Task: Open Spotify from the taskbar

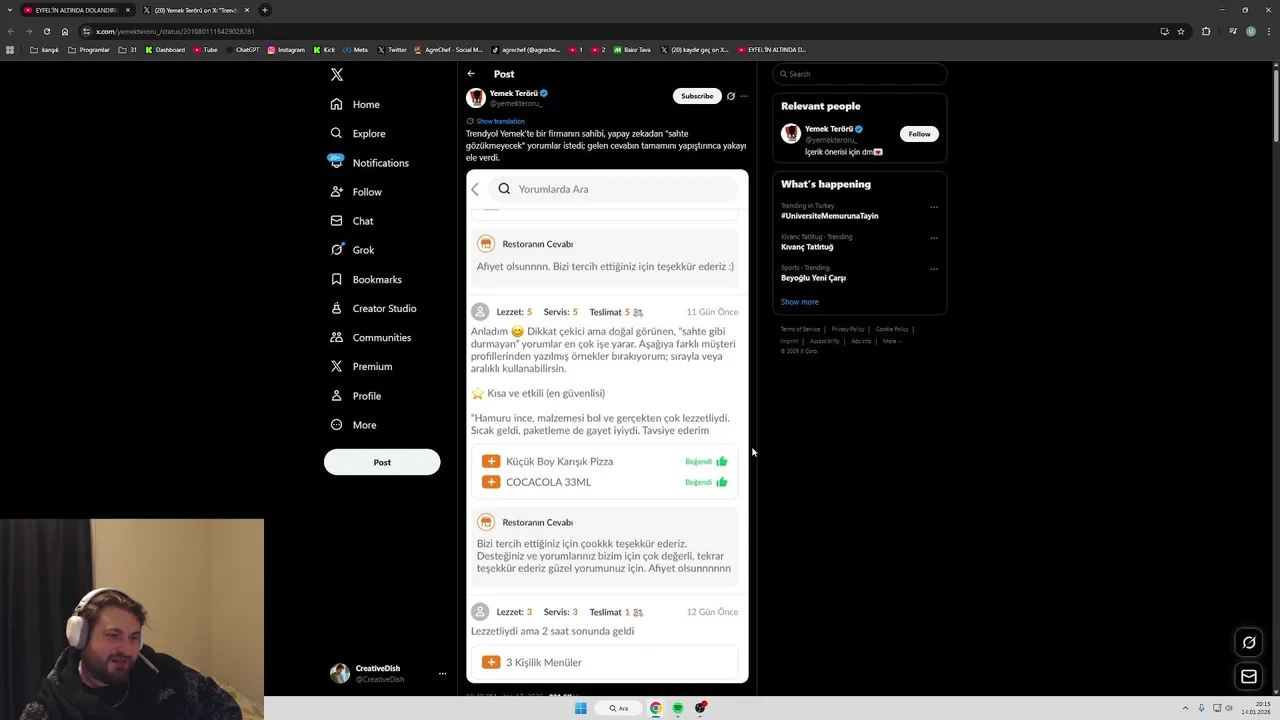Action: (x=678, y=708)
